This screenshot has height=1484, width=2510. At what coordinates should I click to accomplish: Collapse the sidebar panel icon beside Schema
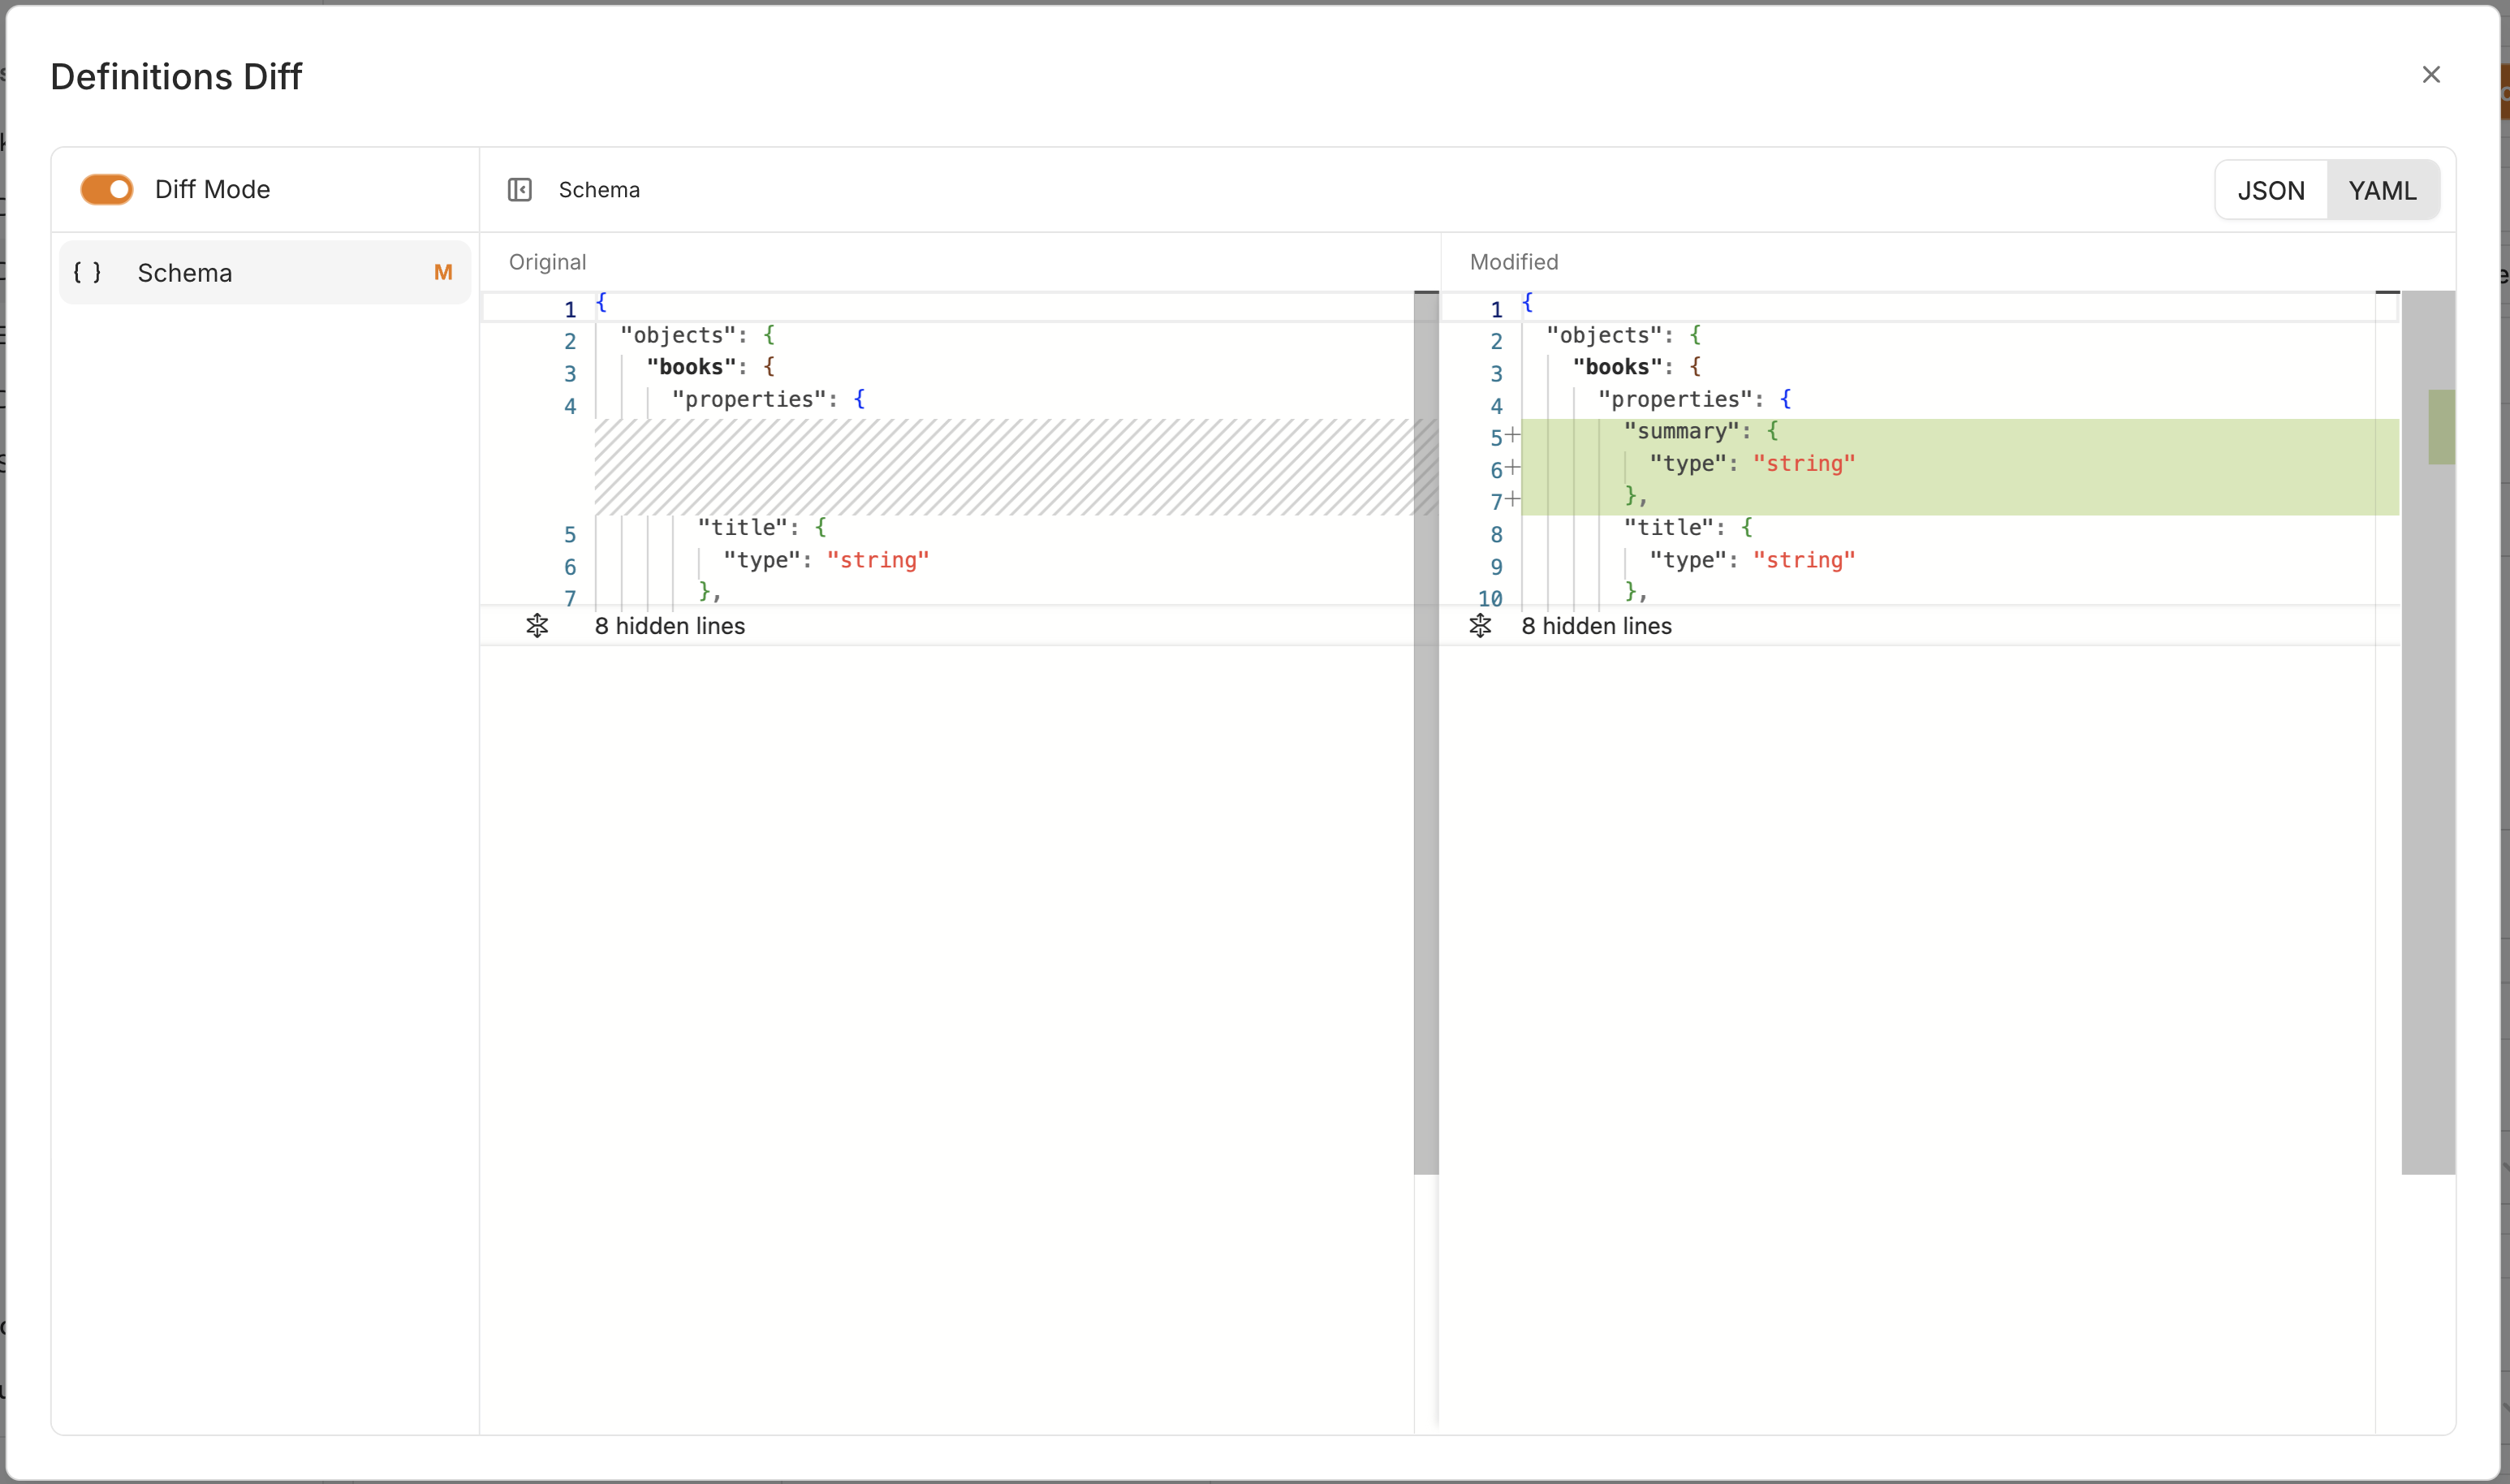(x=519, y=190)
